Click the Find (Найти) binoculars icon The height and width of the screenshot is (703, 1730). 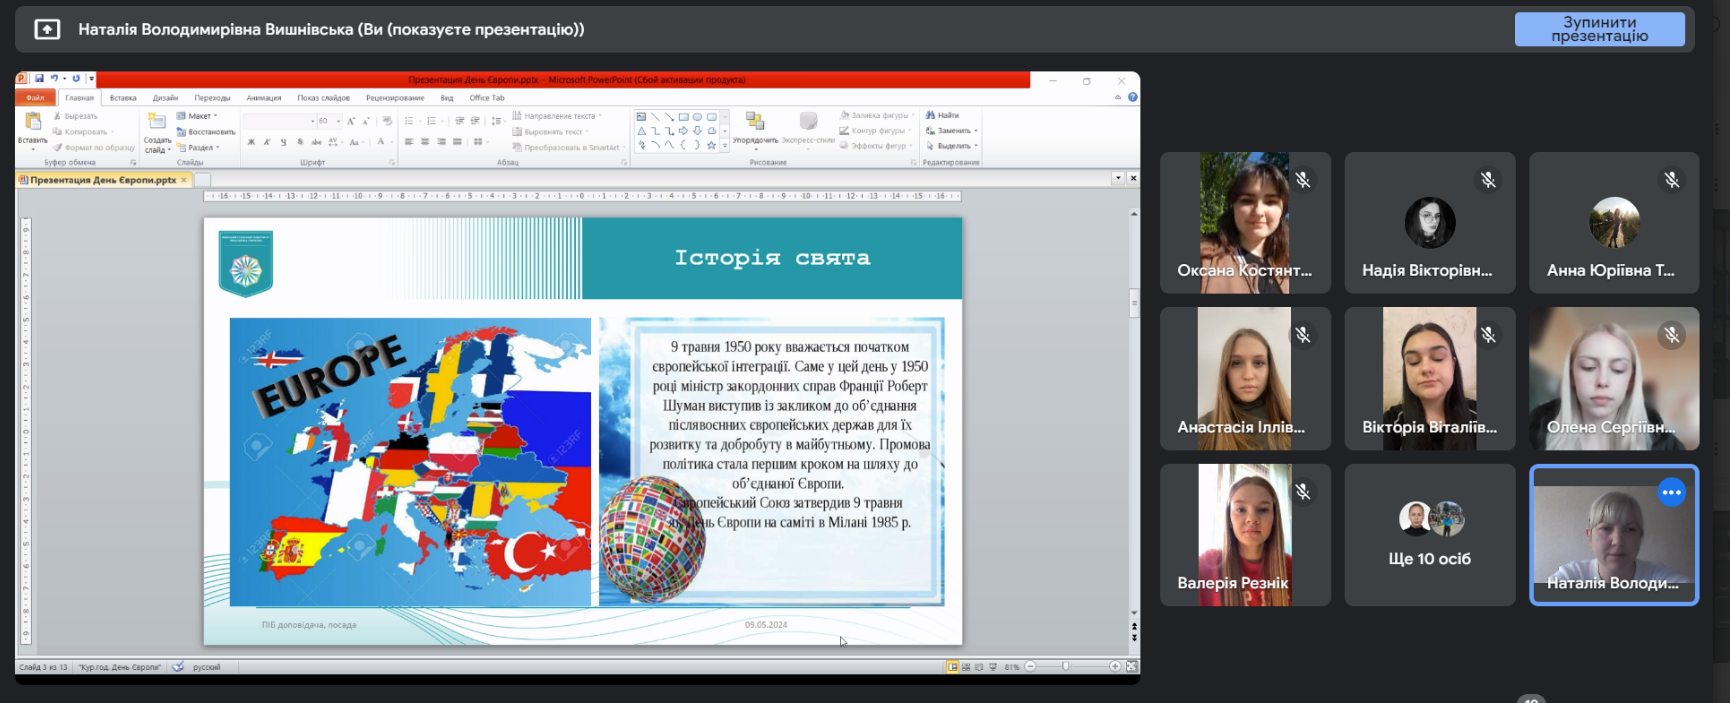[x=931, y=116]
